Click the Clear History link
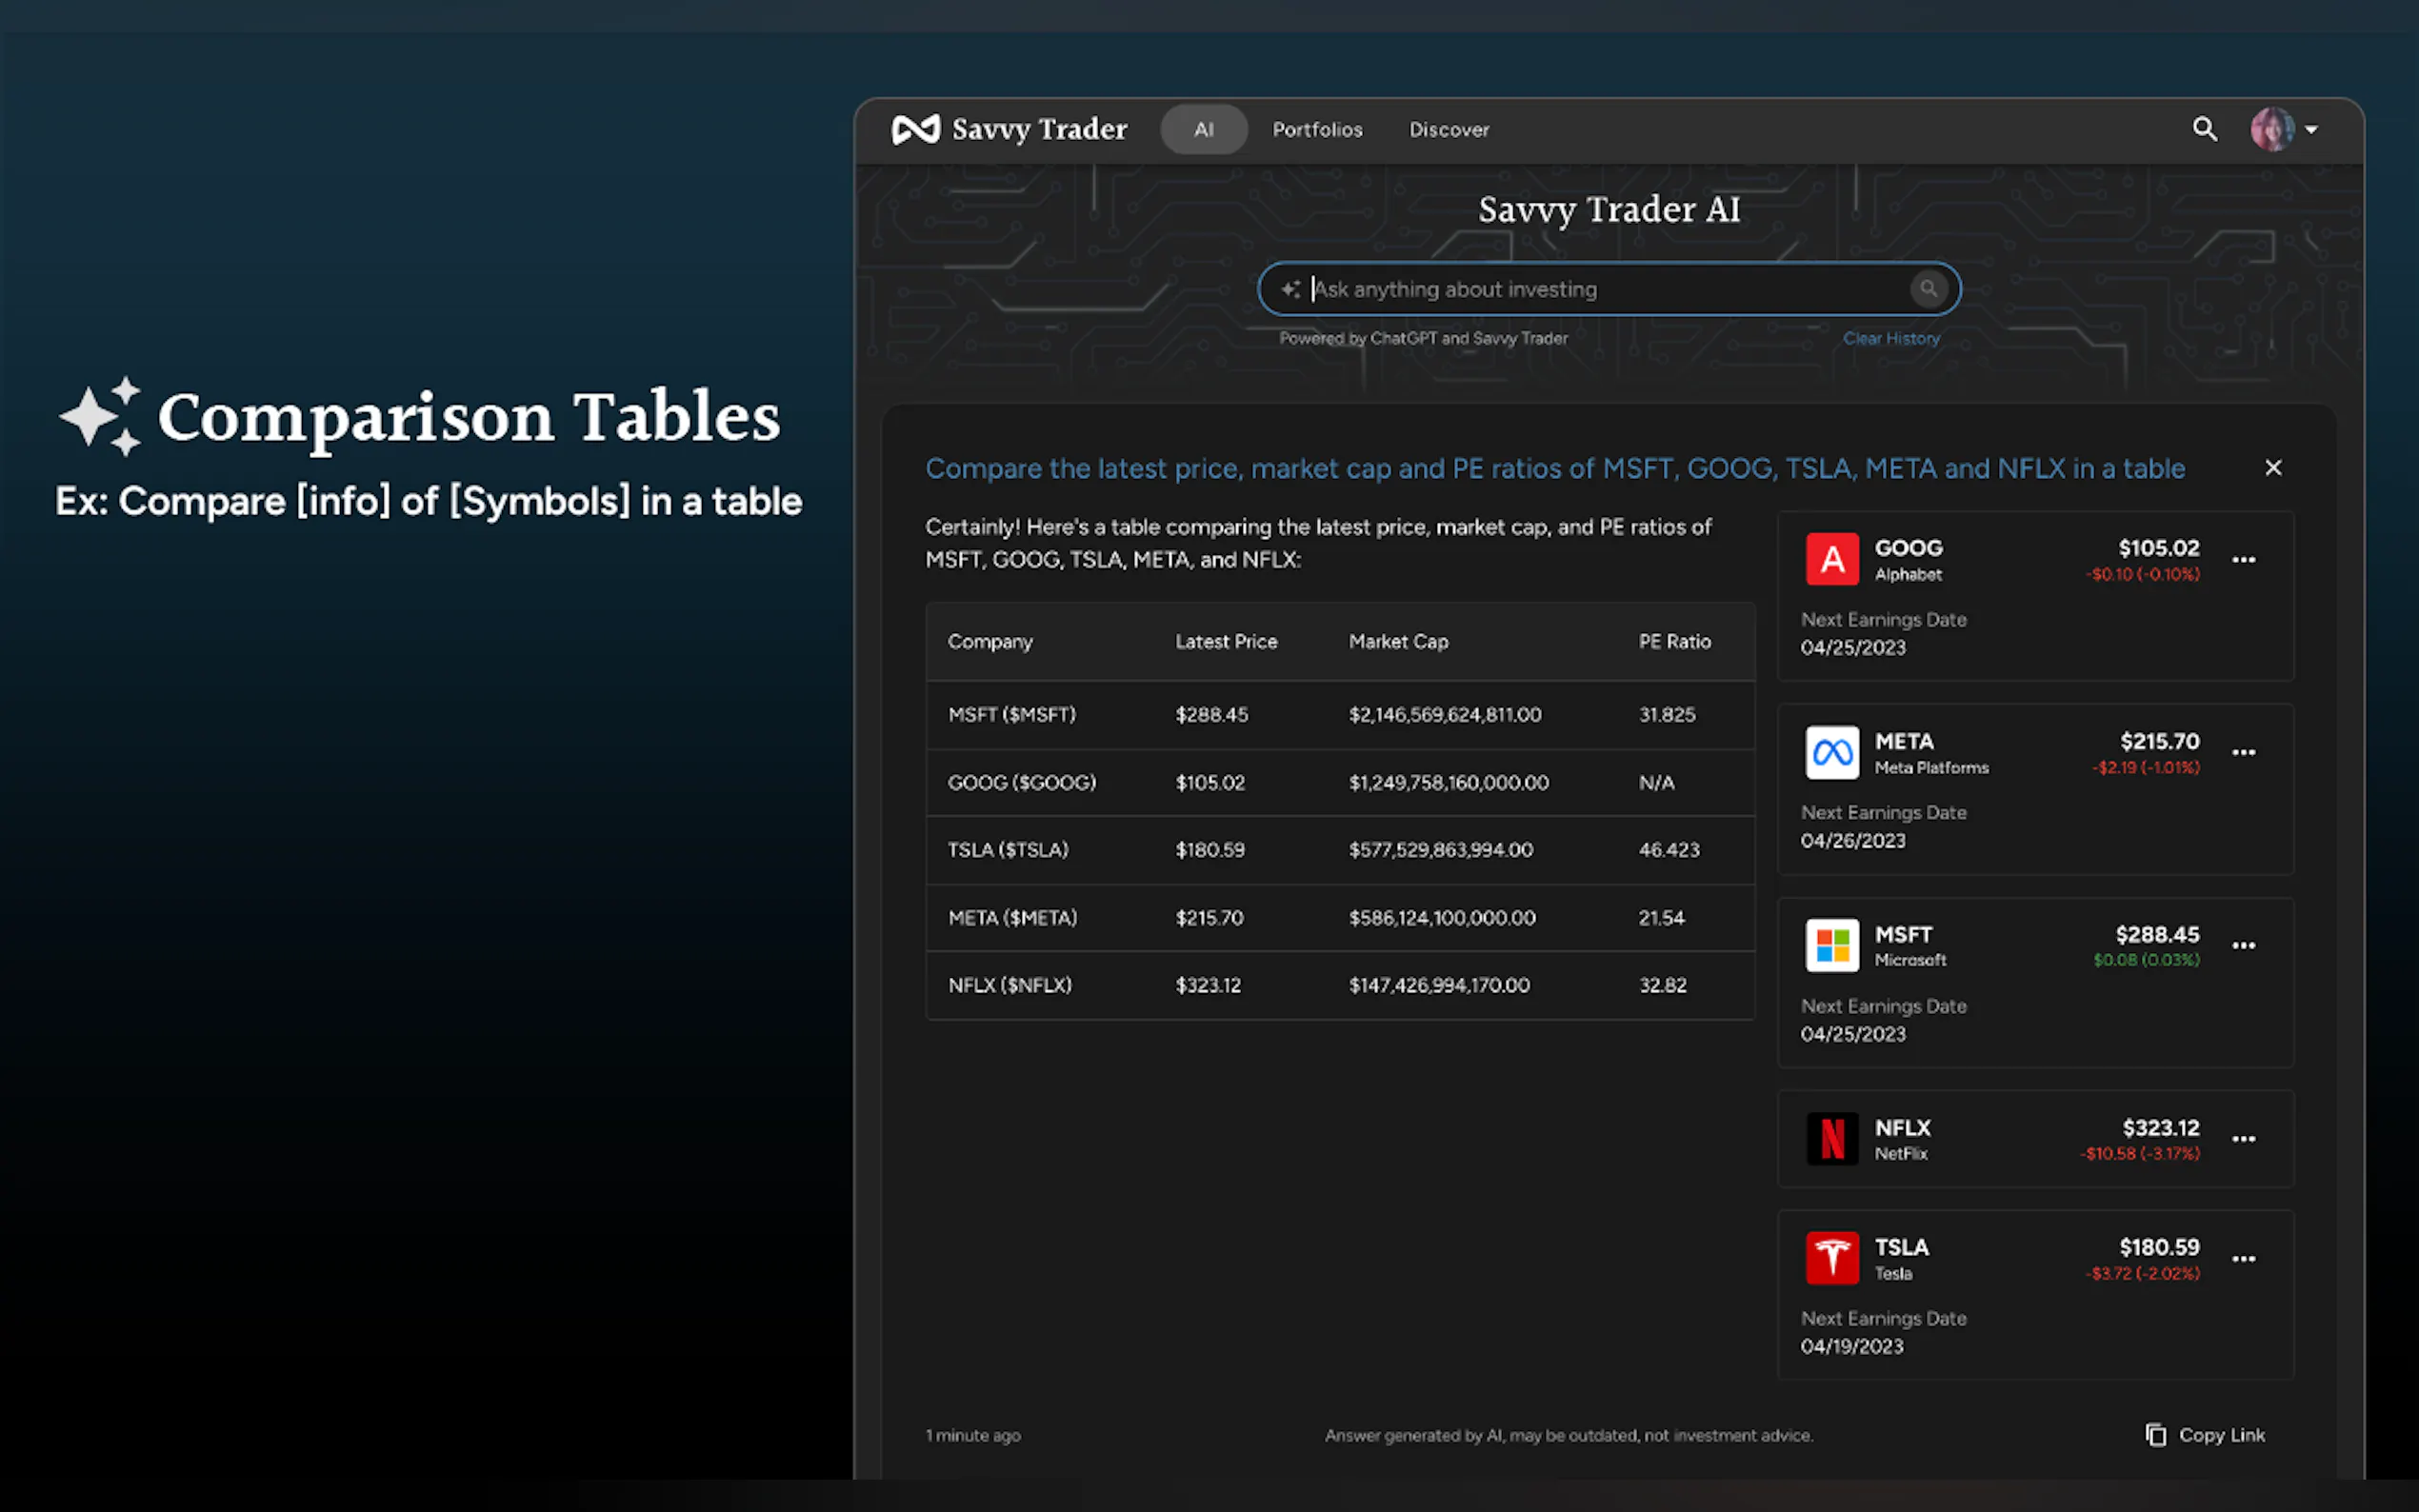The height and width of the screenshot is (1512, 2419). 1890,339
